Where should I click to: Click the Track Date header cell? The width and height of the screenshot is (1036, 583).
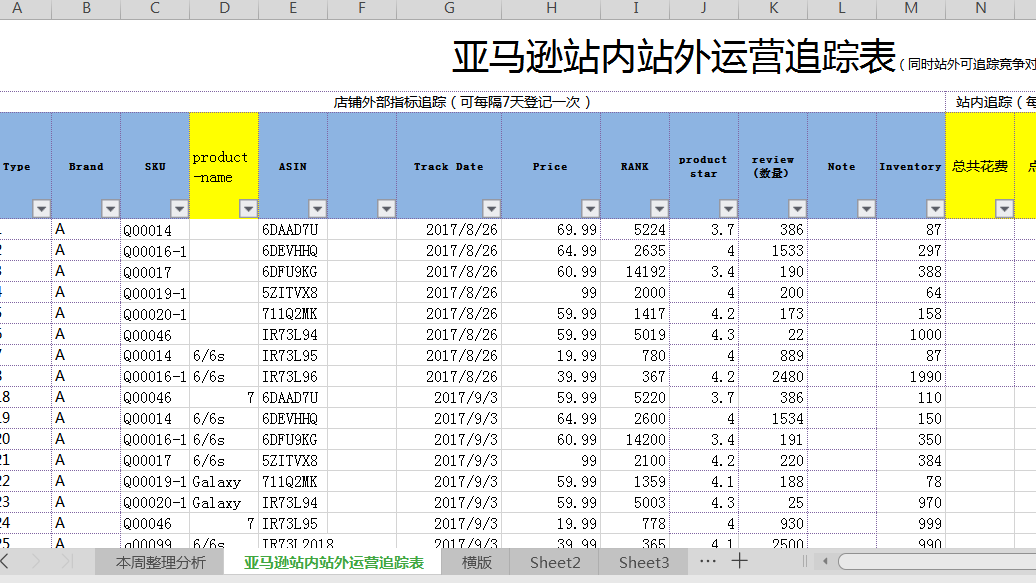449,165
